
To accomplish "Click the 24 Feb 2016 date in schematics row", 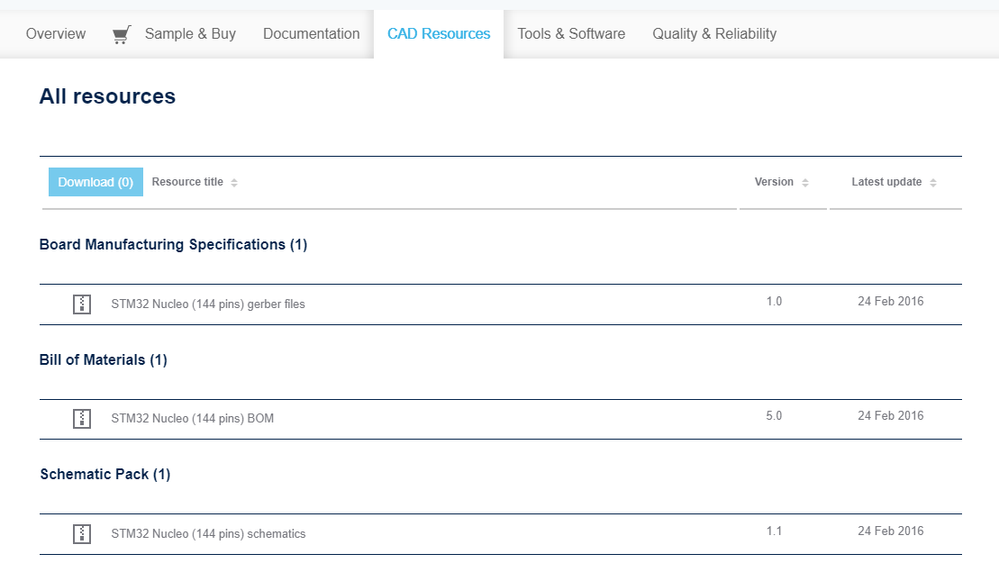I will click(891, 531).
